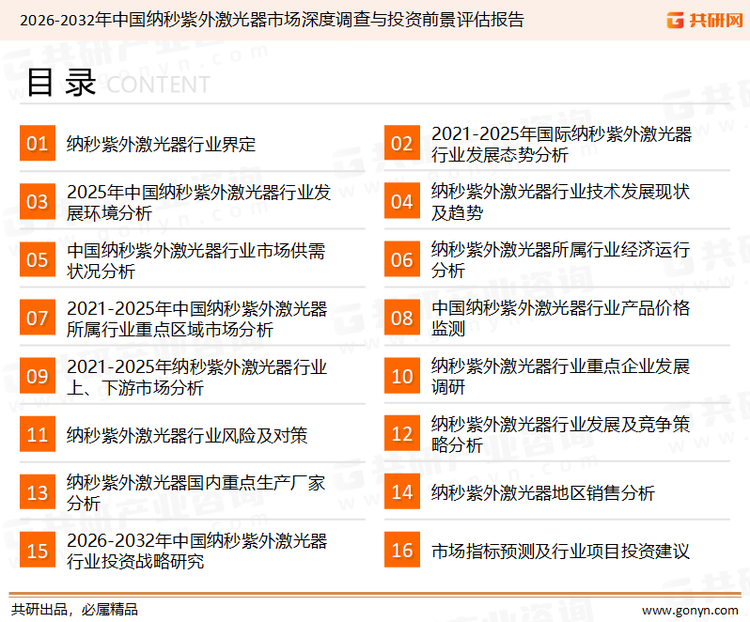The width and height of the screenshot is (750, 622).
Task: Click the footer slogan 共研出品，必属精品
Action: pos(75,610)
